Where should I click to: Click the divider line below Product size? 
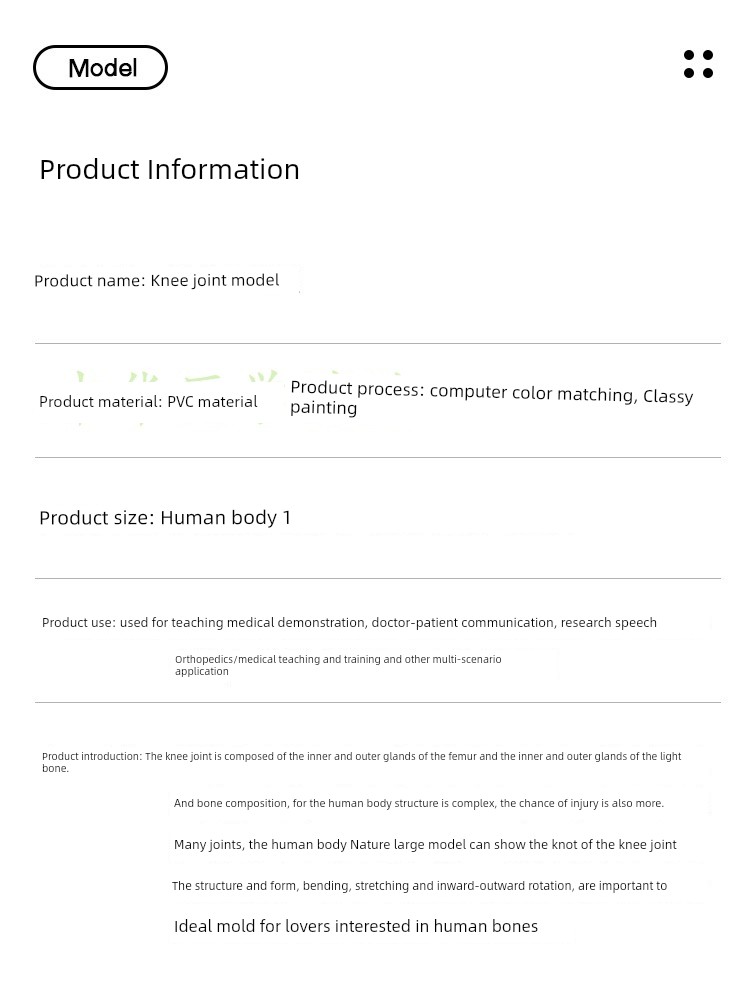[378, 579]
